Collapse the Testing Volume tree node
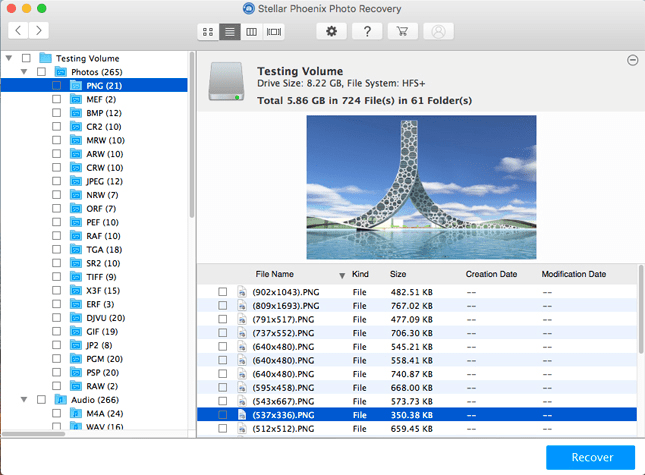The height and width of the screenshot is (475, 645). (x=9, y=58)
